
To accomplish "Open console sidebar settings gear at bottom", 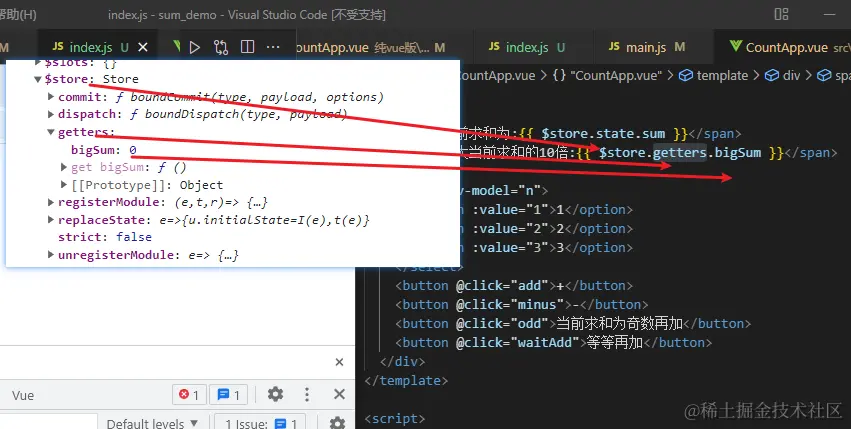I will (337, 423).
